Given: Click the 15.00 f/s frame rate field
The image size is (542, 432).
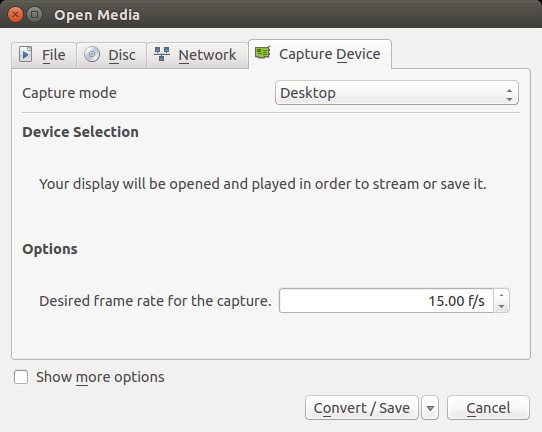Looking at the screenshot, I should point(386,301).
